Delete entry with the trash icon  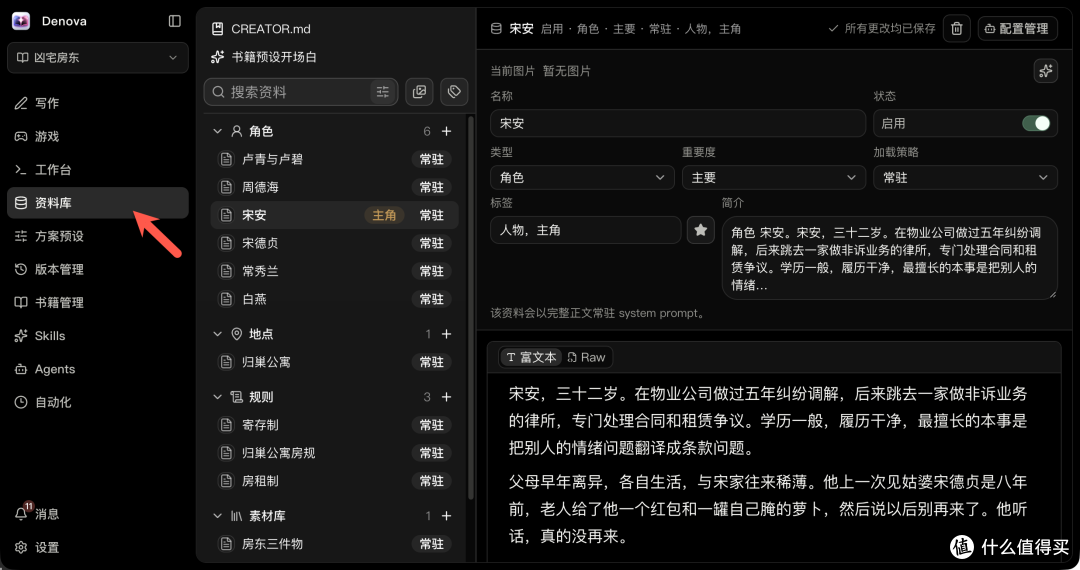click(x=957, y=29)
